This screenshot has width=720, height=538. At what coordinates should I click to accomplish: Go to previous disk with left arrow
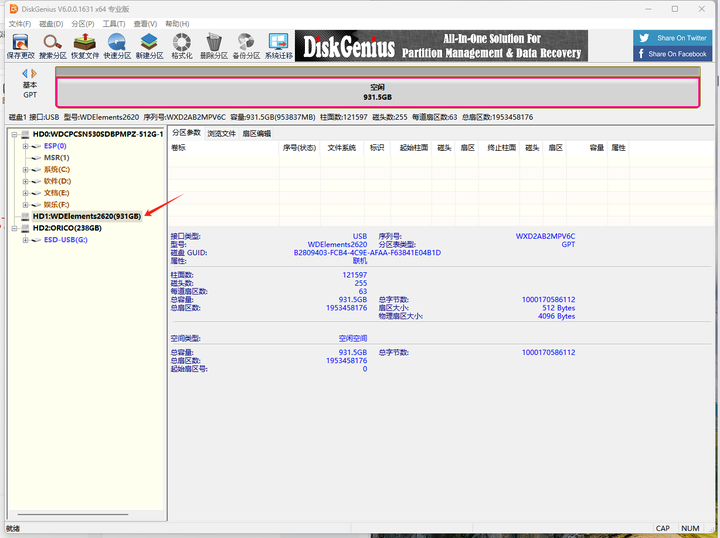25,73
